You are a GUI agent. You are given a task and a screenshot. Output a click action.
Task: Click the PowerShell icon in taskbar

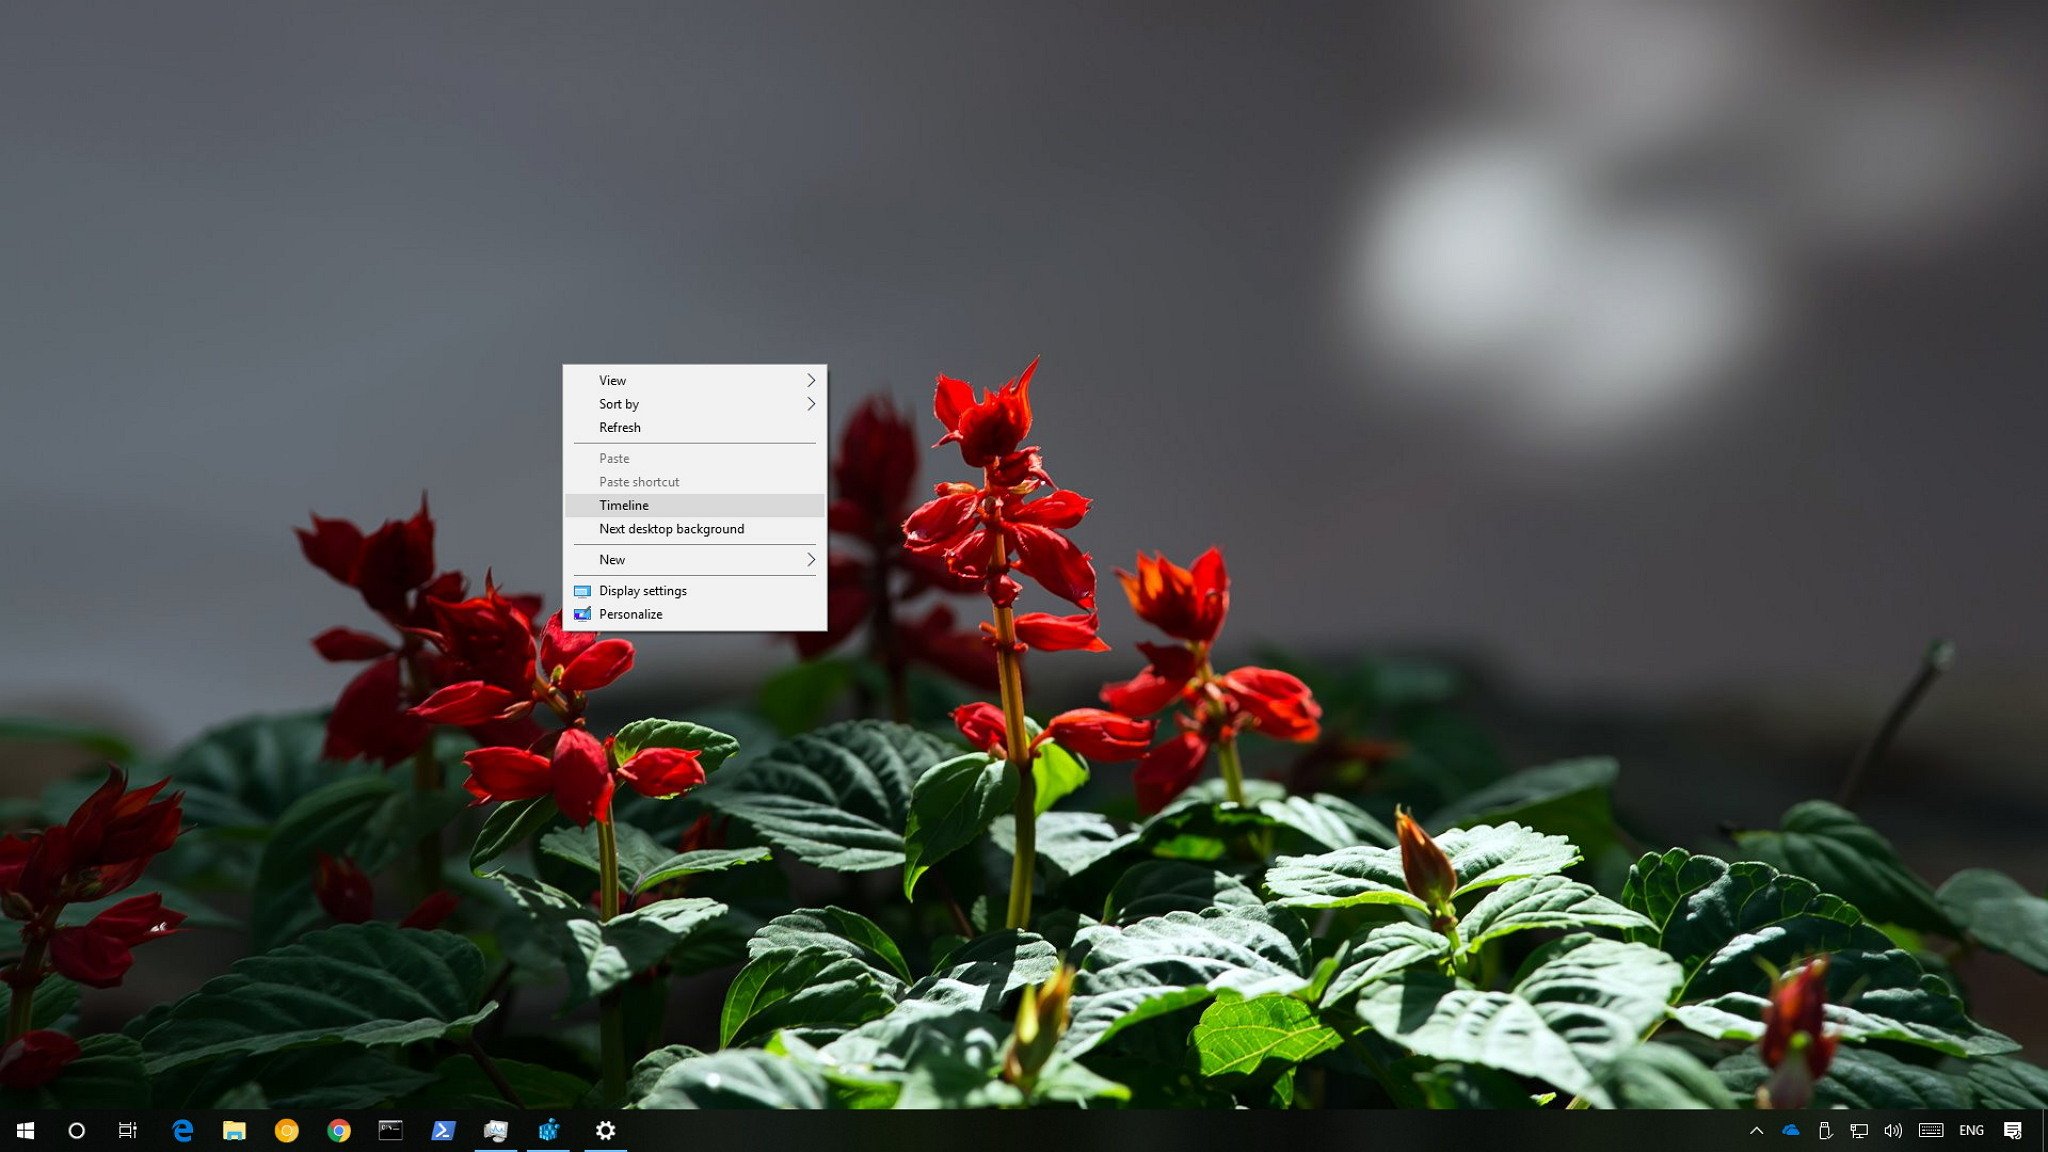coord(442,1131)
